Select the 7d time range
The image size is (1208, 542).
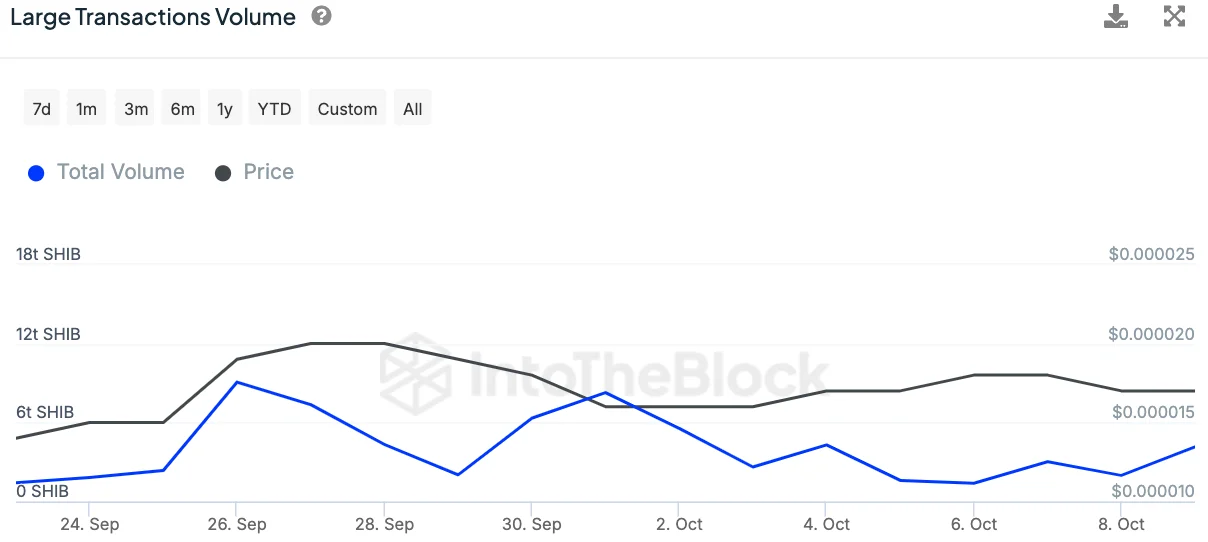(x=41, y=109)
